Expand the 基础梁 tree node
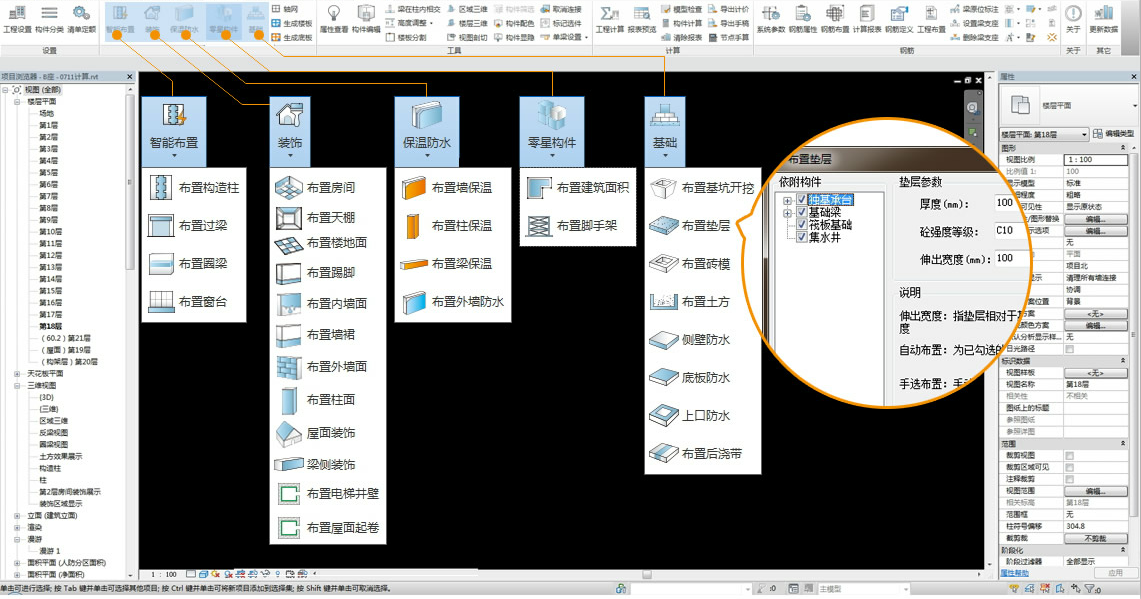Image resolution: width=1141 pixels, height=599 pixels. point(788,213)
